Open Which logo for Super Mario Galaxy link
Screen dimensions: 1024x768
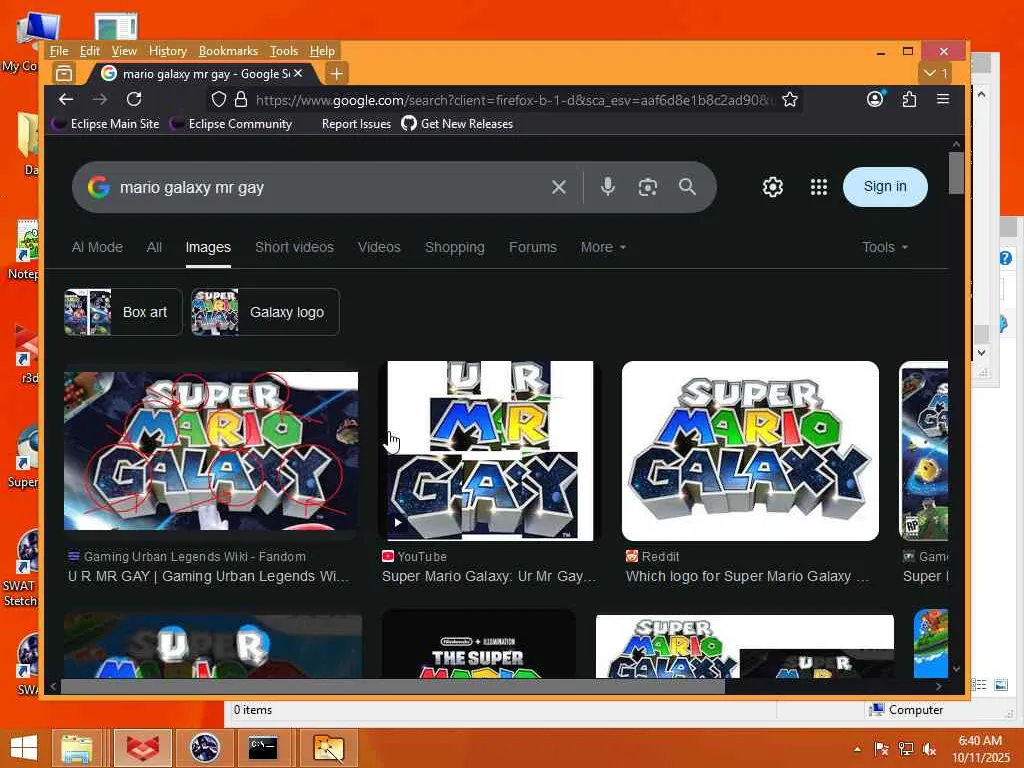click(747, 576)
